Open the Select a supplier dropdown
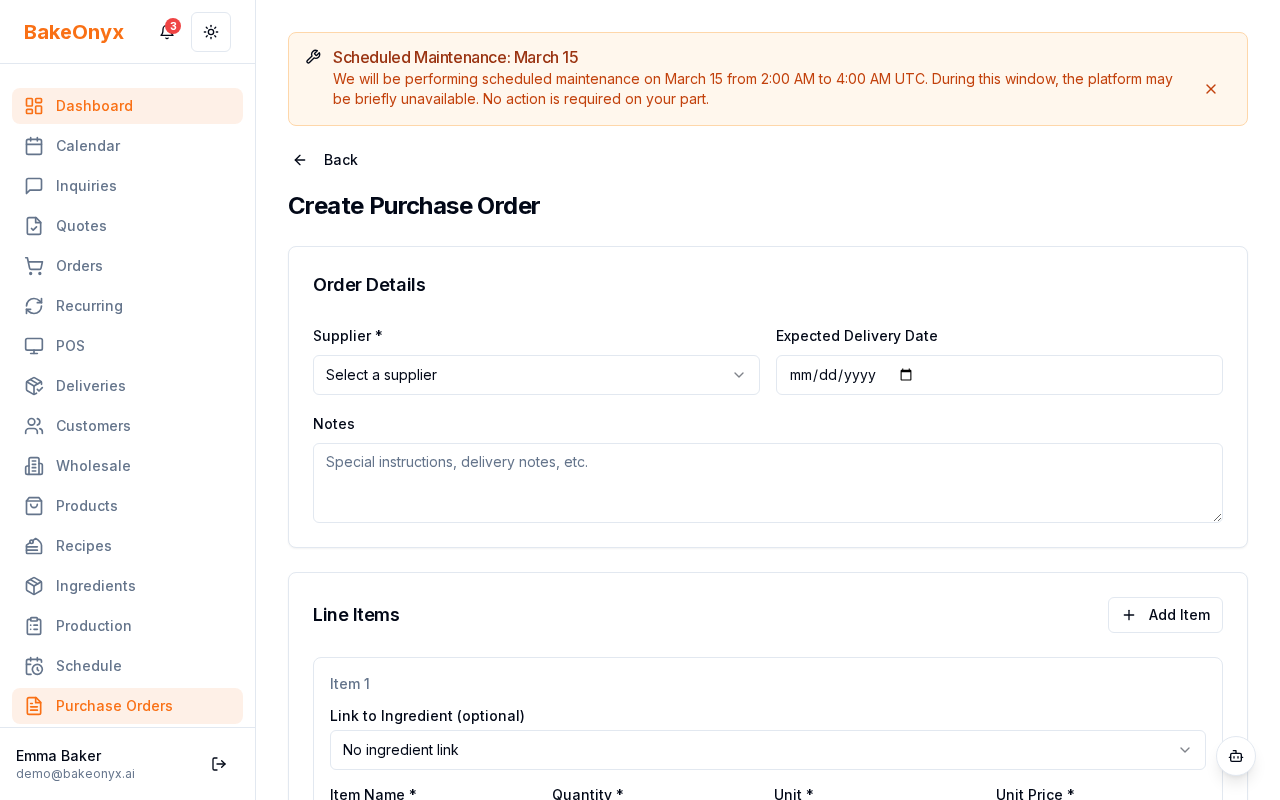Viewport: 1280px width, 800px height. tap(536, 375)
